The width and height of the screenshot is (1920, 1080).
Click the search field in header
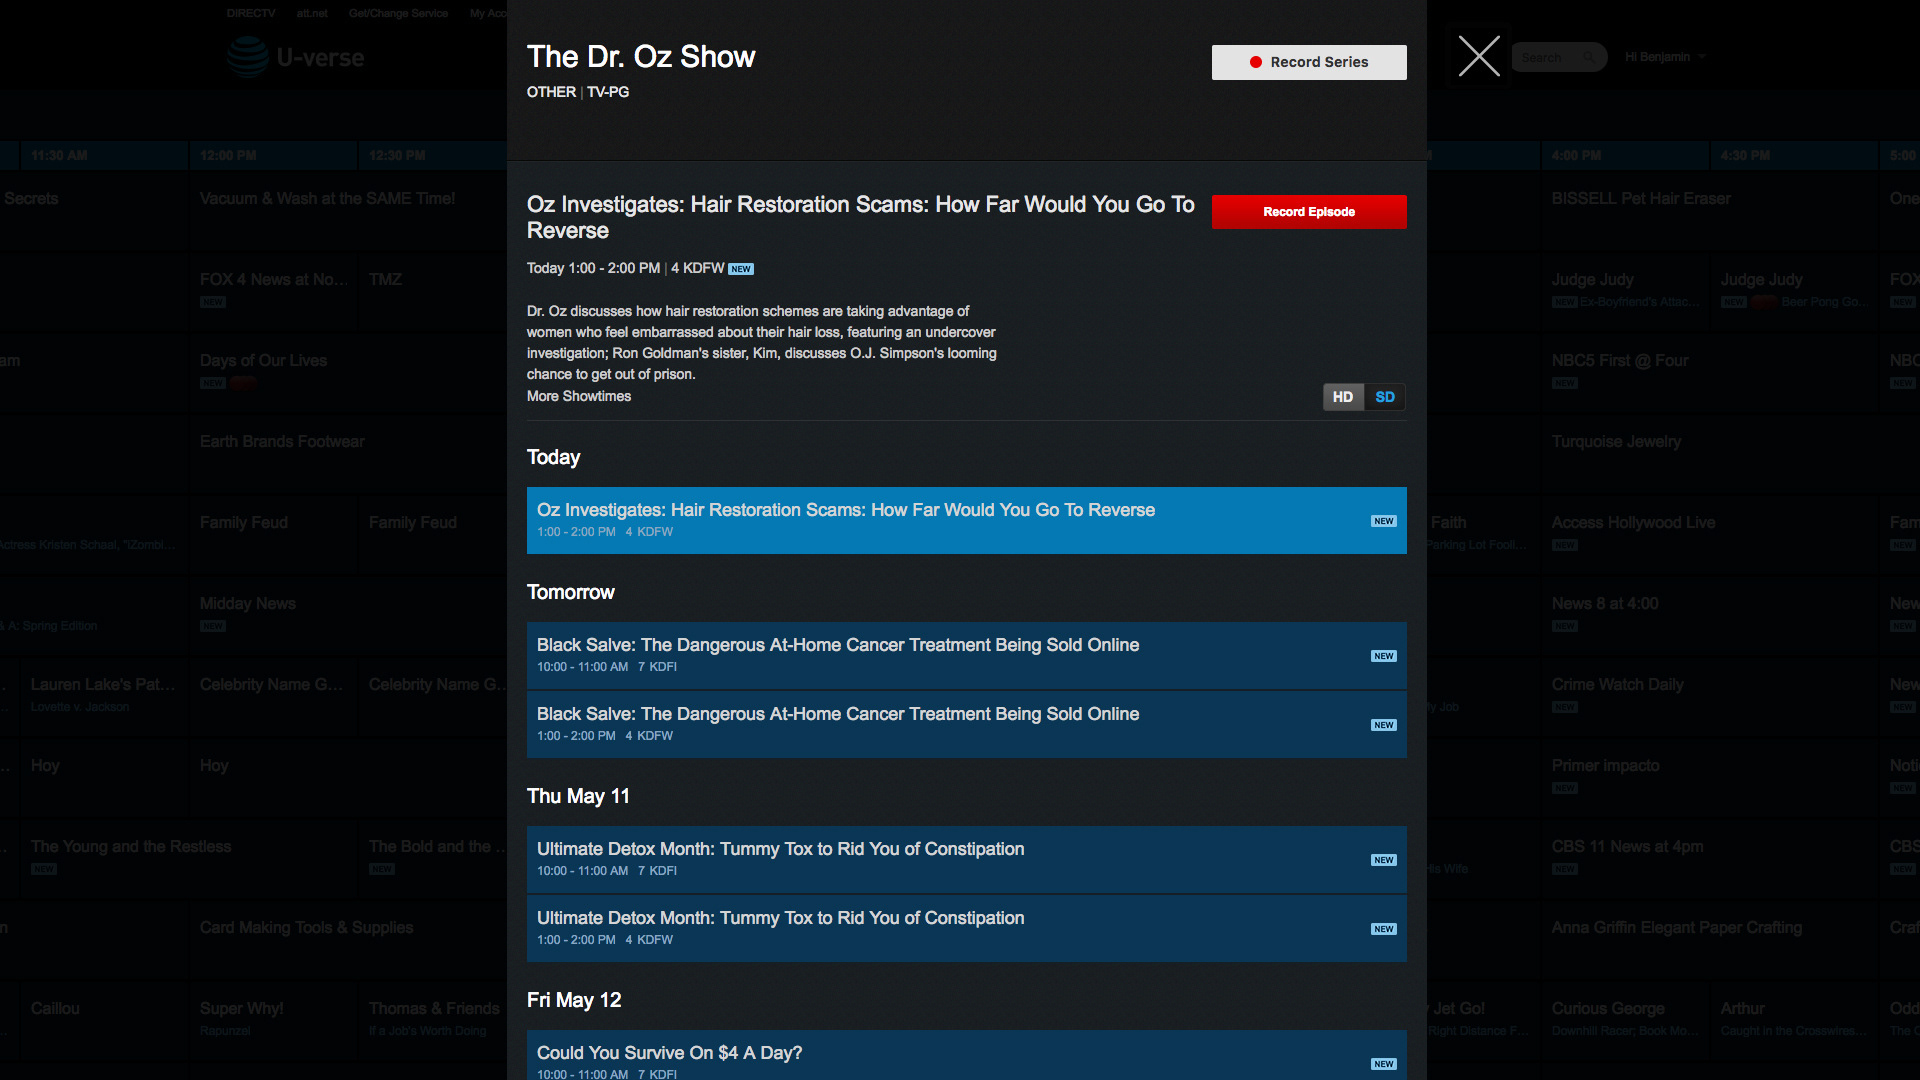(x=1545, y=58)
